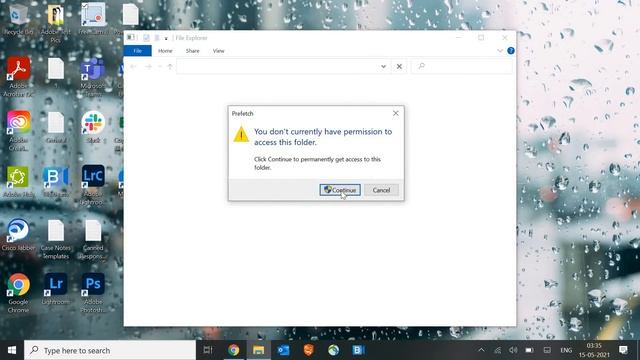Select the FreeCam desktop shortcut

coord(93,19)
